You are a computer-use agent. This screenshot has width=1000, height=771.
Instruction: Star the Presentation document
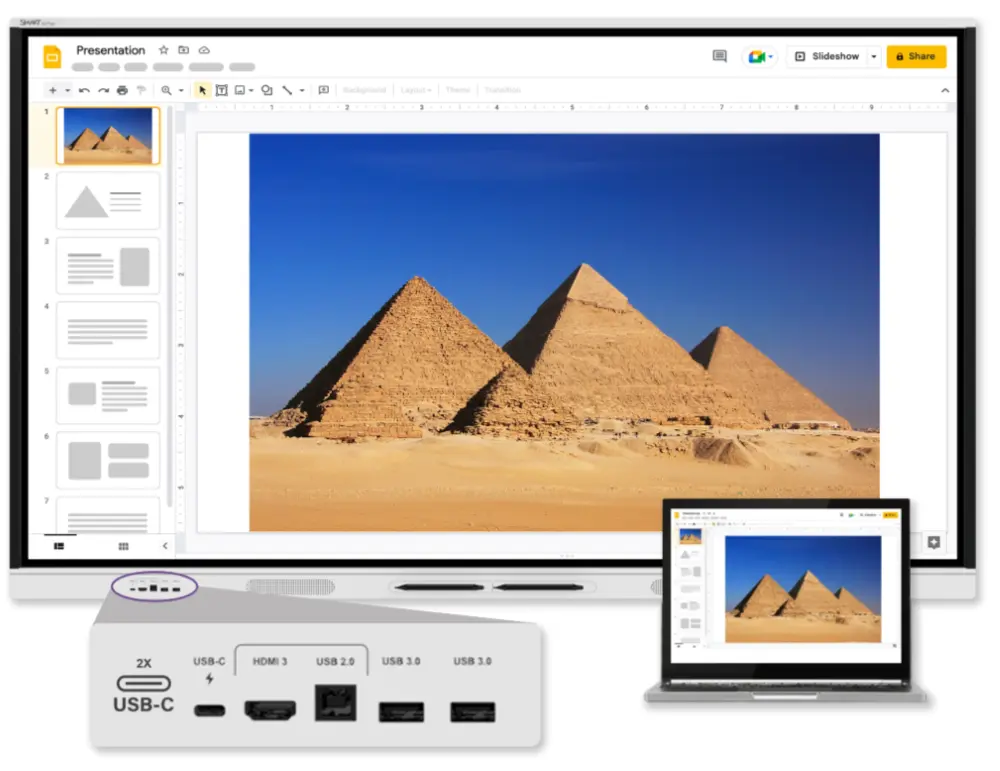[x=164, y=50]
